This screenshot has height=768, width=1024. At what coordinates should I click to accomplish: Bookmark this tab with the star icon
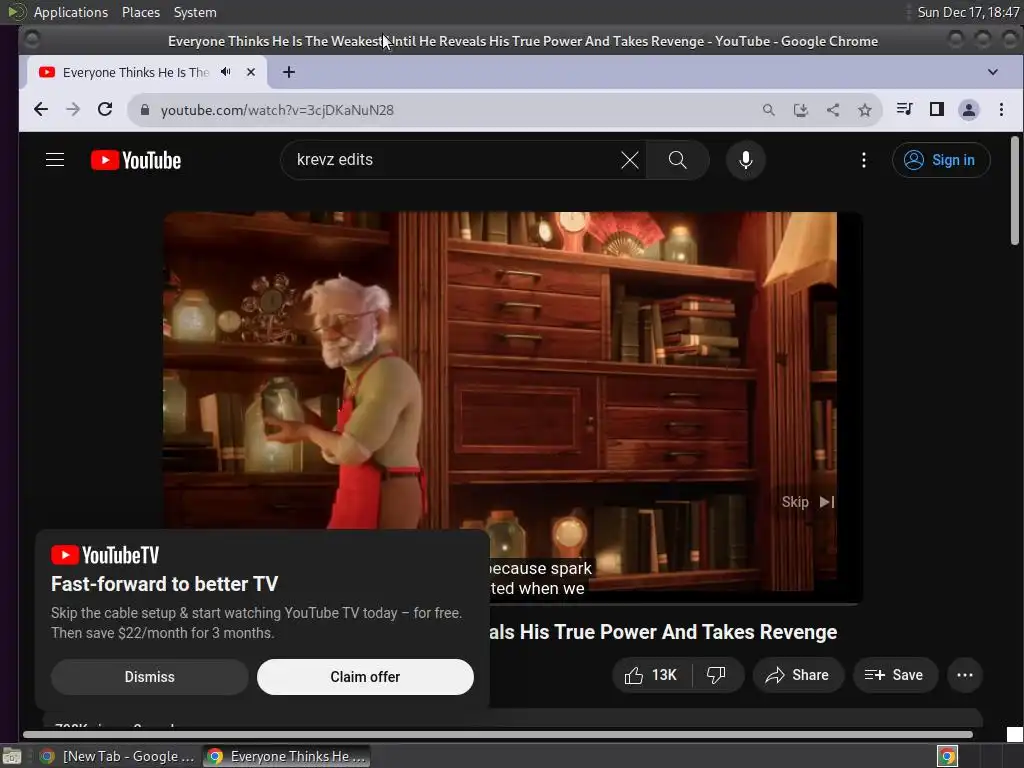click(865, 110)
